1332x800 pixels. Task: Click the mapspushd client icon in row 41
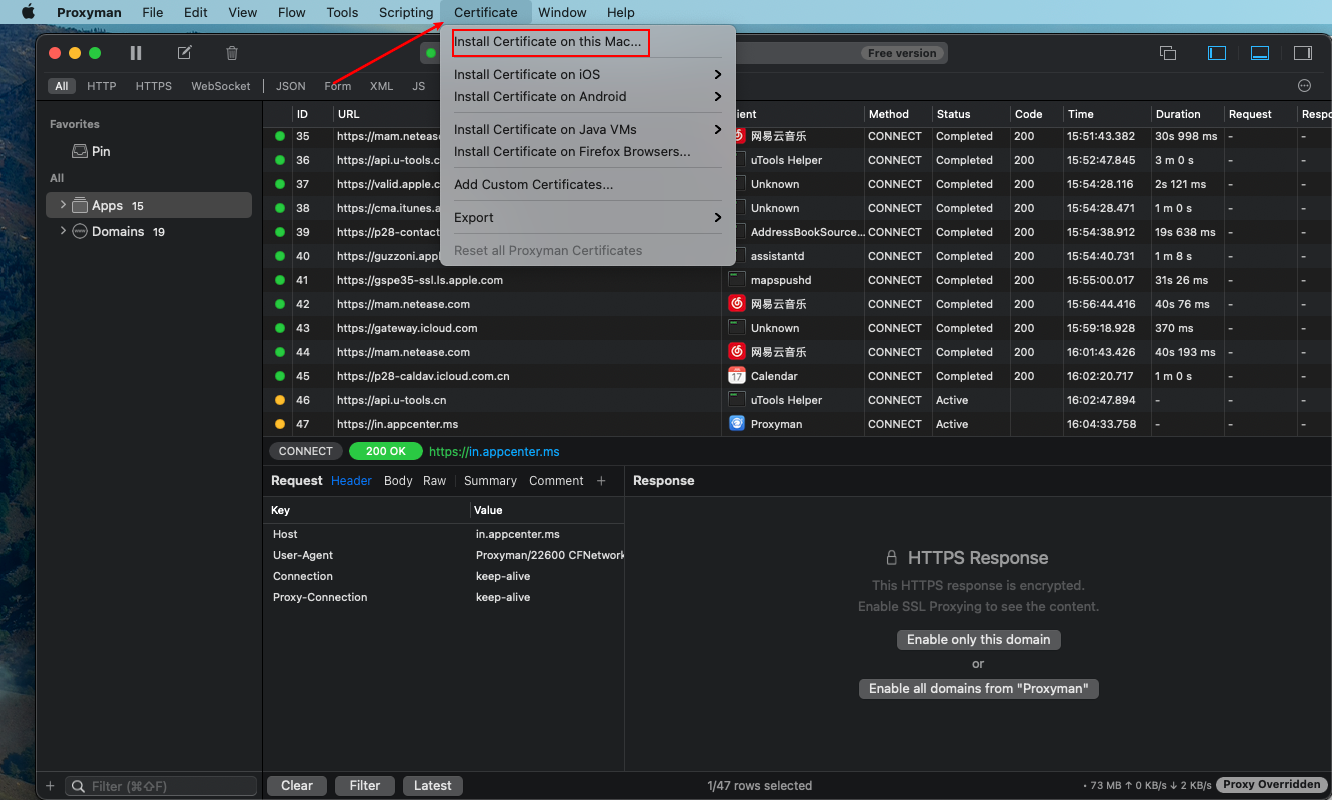737,280
